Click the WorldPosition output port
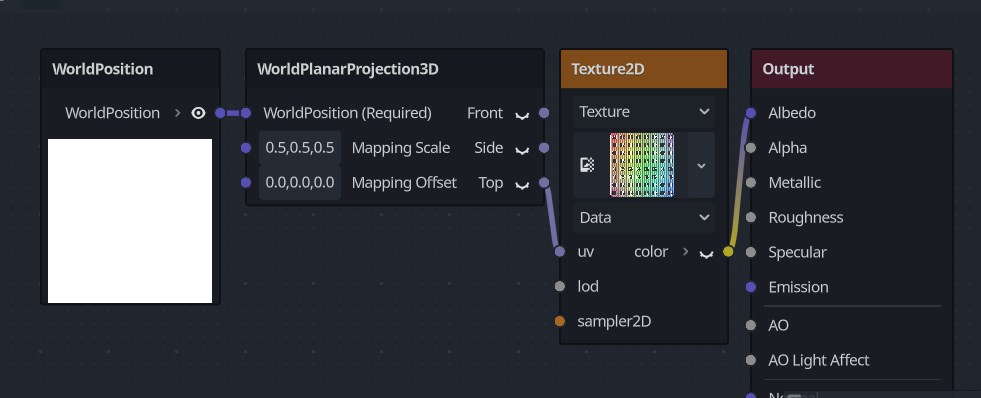981x398 pixels. (x=220, y=113)
